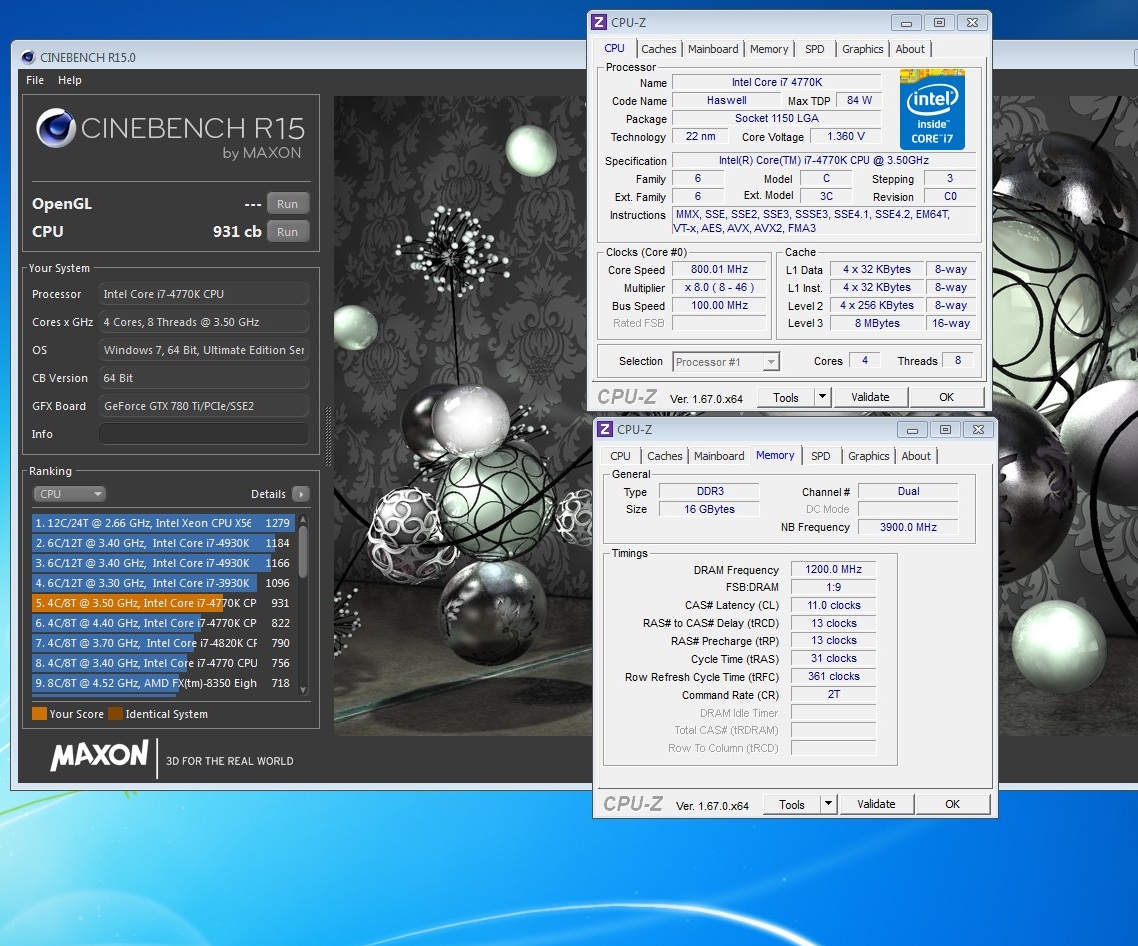Click the CPU-Z icon in lower window title

605,429
